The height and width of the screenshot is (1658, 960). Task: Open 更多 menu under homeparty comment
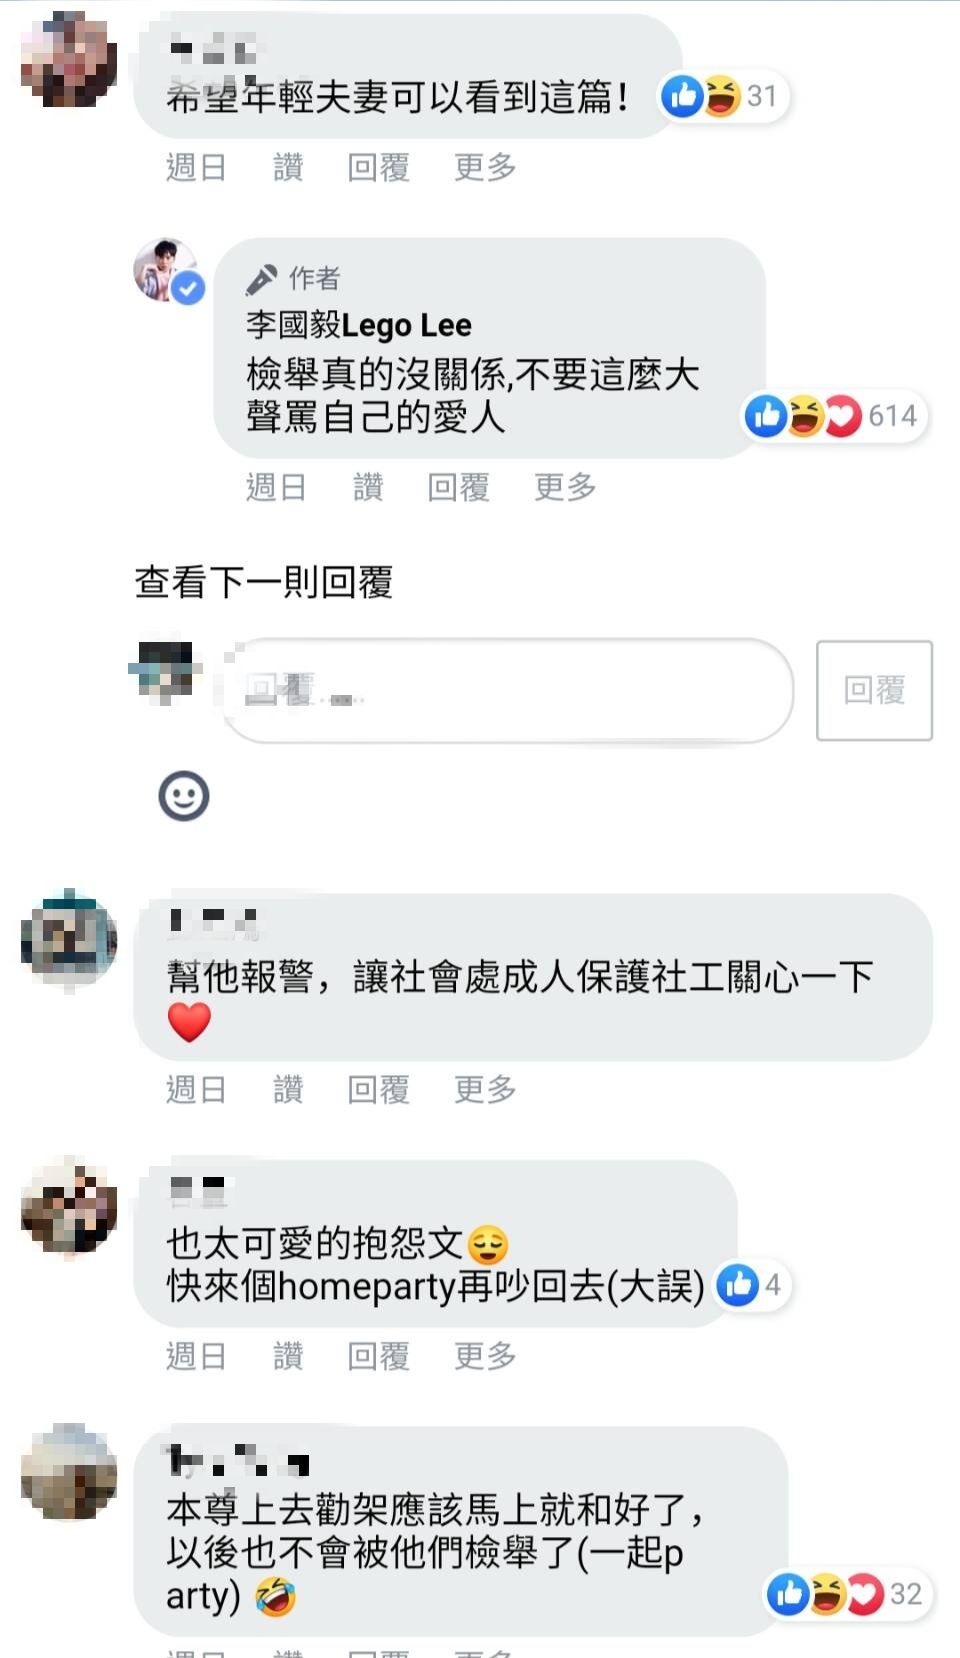pyautogui.click(x=485, y=1356)
